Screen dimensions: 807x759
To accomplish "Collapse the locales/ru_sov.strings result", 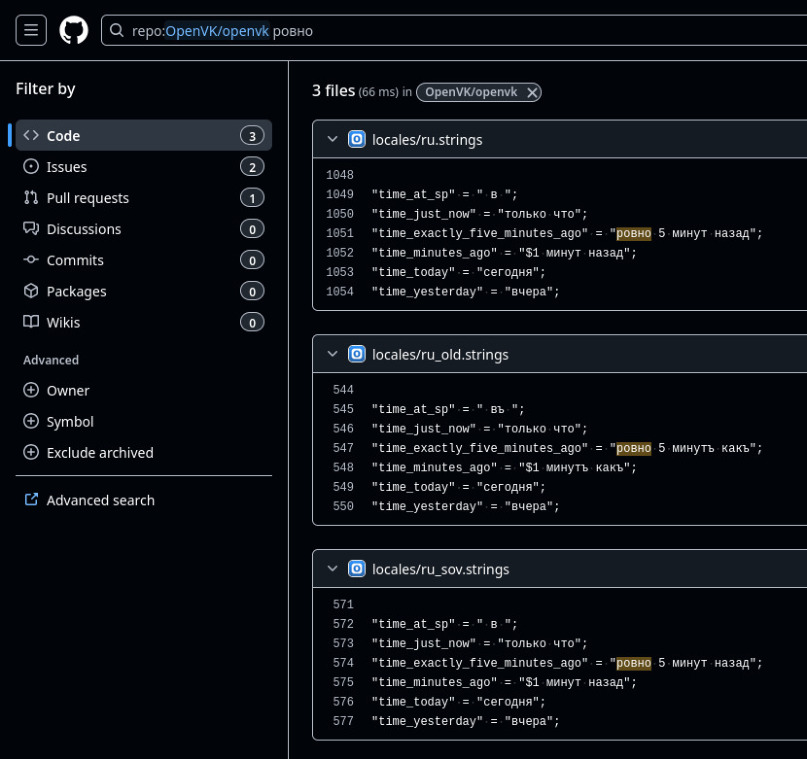I will 332,569.
